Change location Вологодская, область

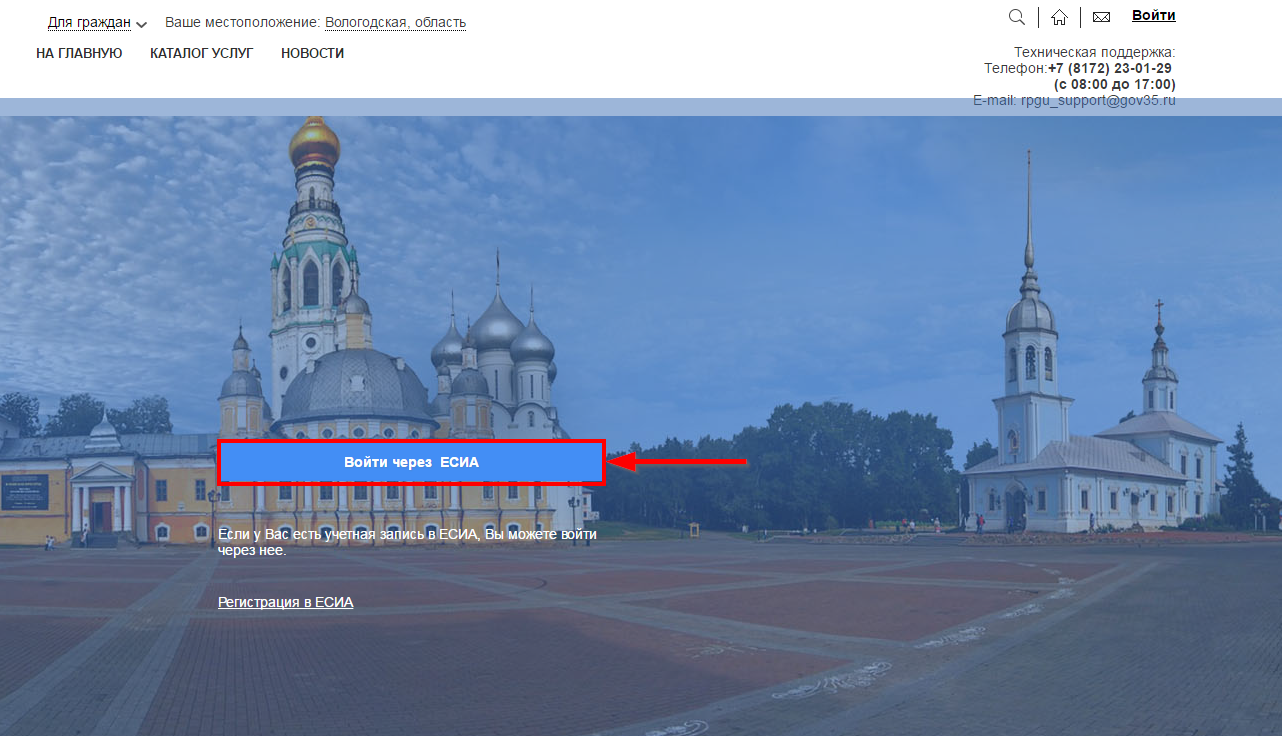395,22
